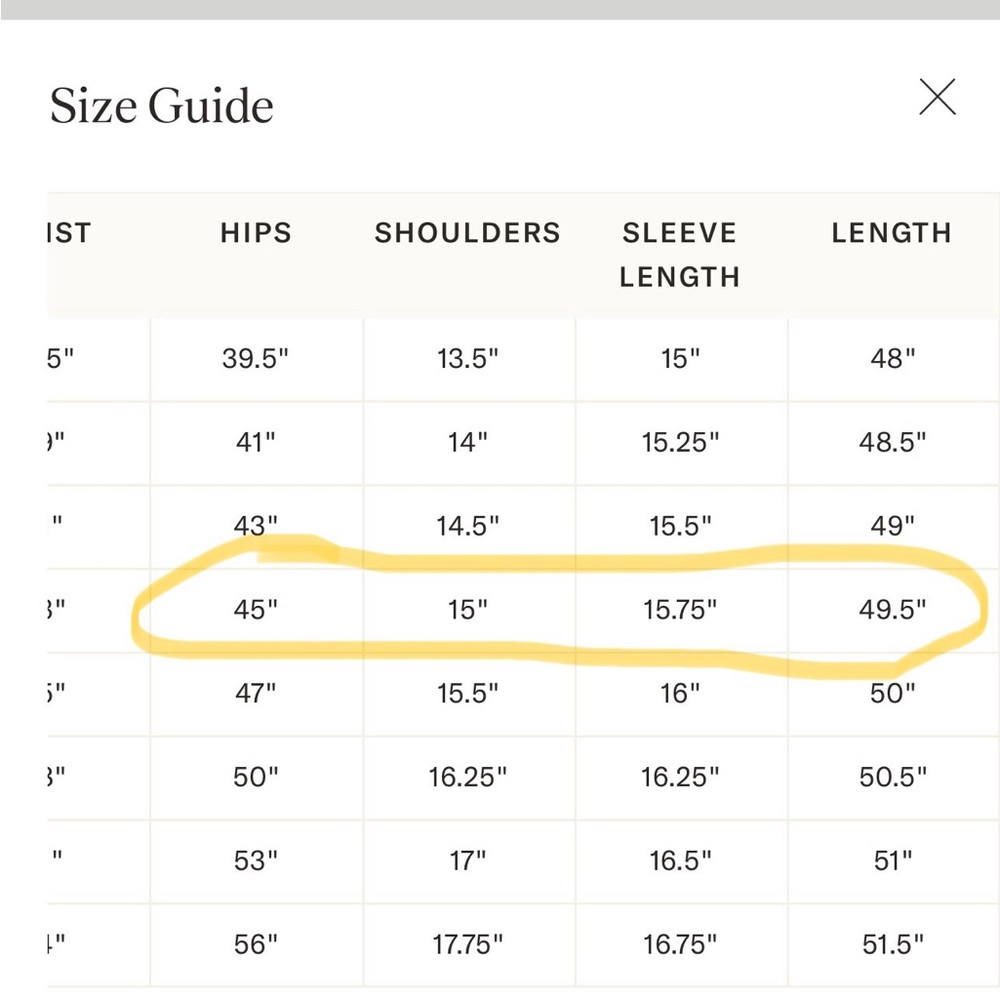Select the 45" hips cell
Image resolution: width=1000 pixels, height=1000 pixels.
coord(256,610)
